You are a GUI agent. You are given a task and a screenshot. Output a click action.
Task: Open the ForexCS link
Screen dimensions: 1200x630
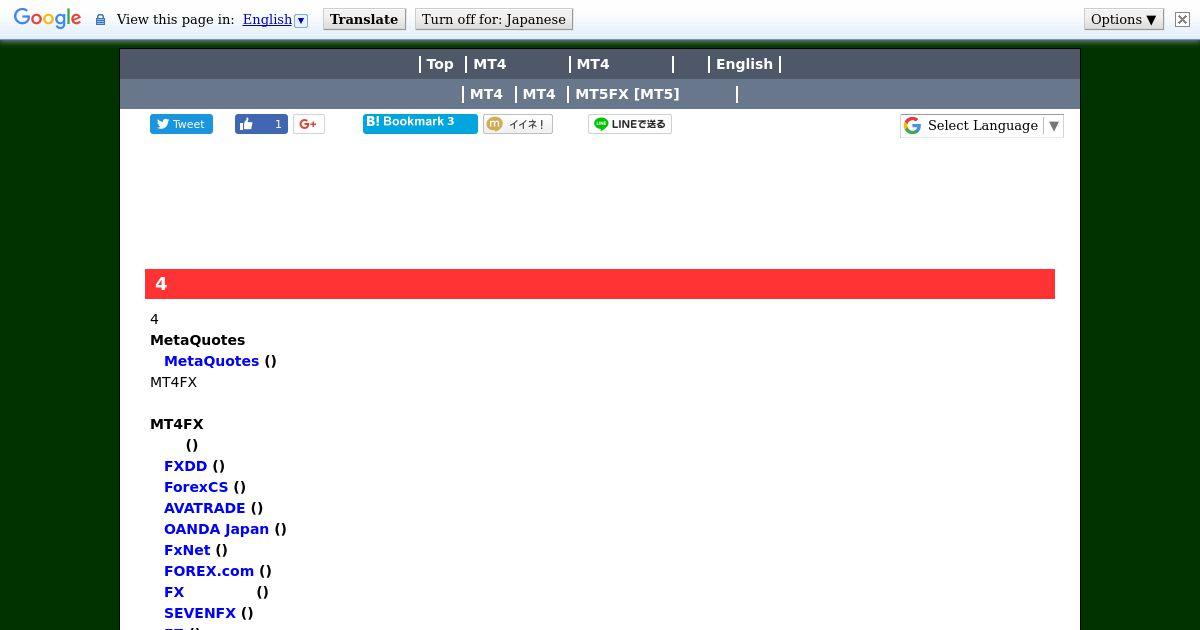pyautogui.click(x=196, y=487)
